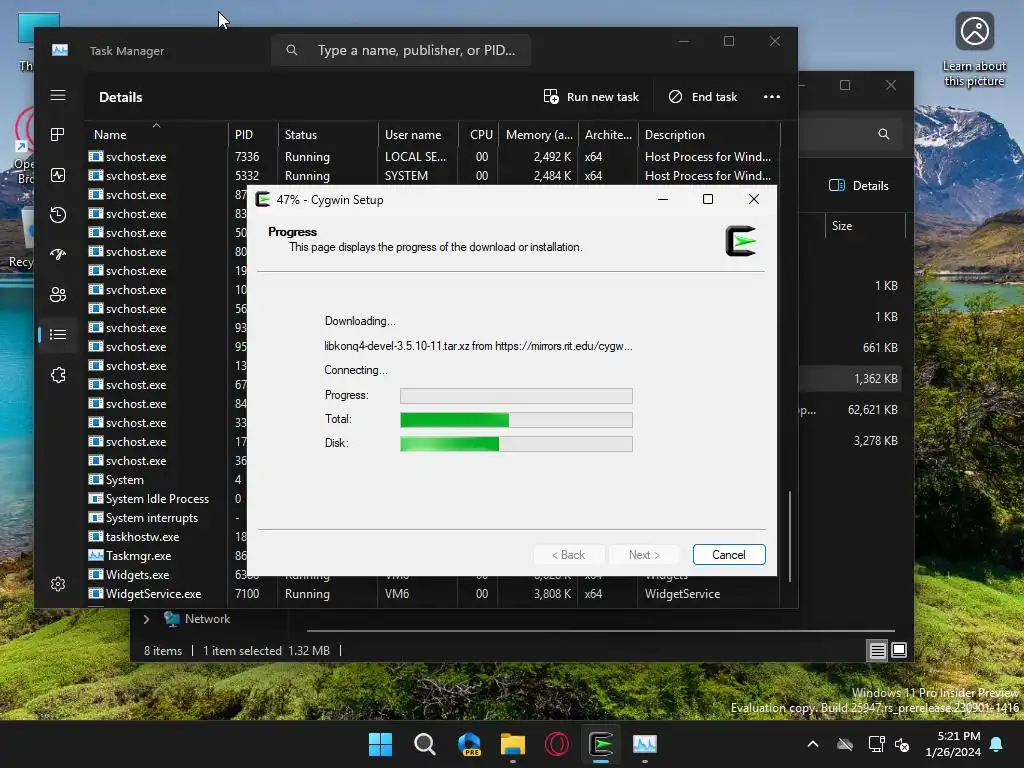Open taskbar Search
This screenshot has width=1024, height=768.
[424, 744]
